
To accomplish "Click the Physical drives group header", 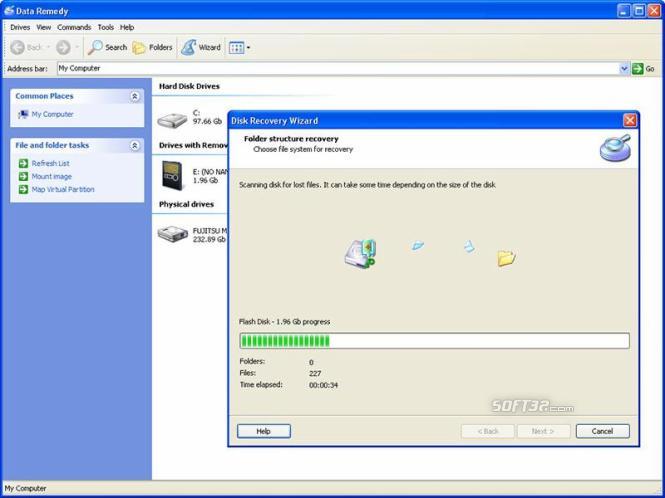I will pyautogui.click(x=186, y=204).
